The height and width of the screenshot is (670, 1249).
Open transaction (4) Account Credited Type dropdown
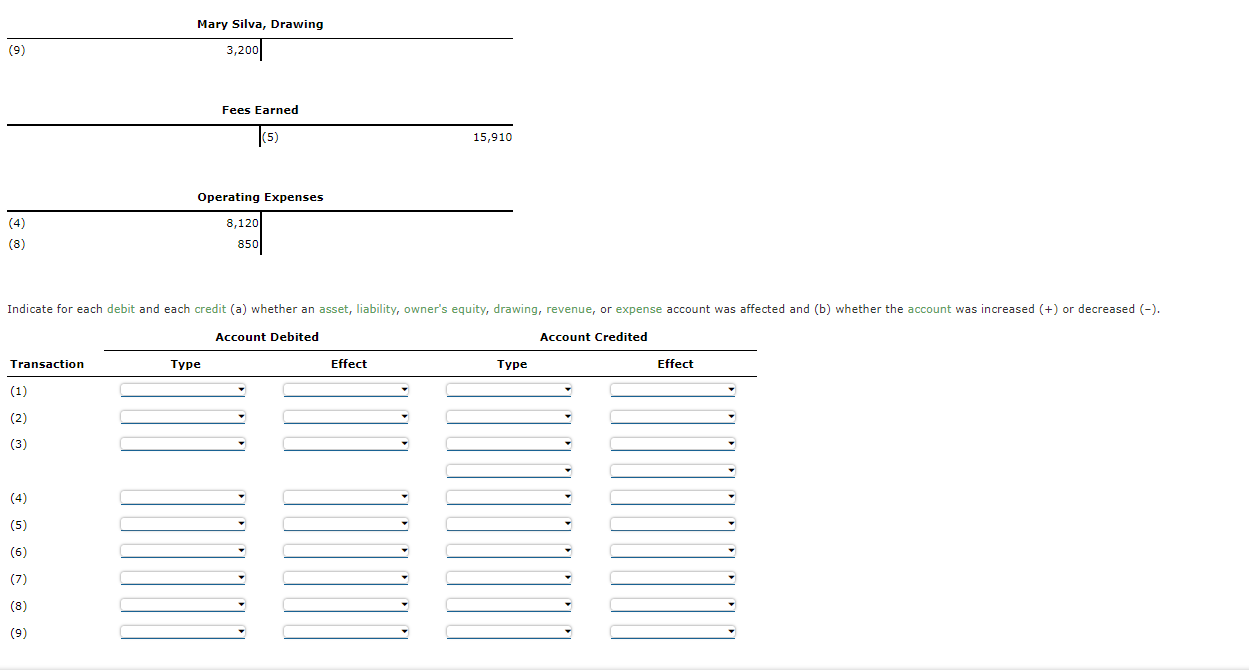coord(509,497)
